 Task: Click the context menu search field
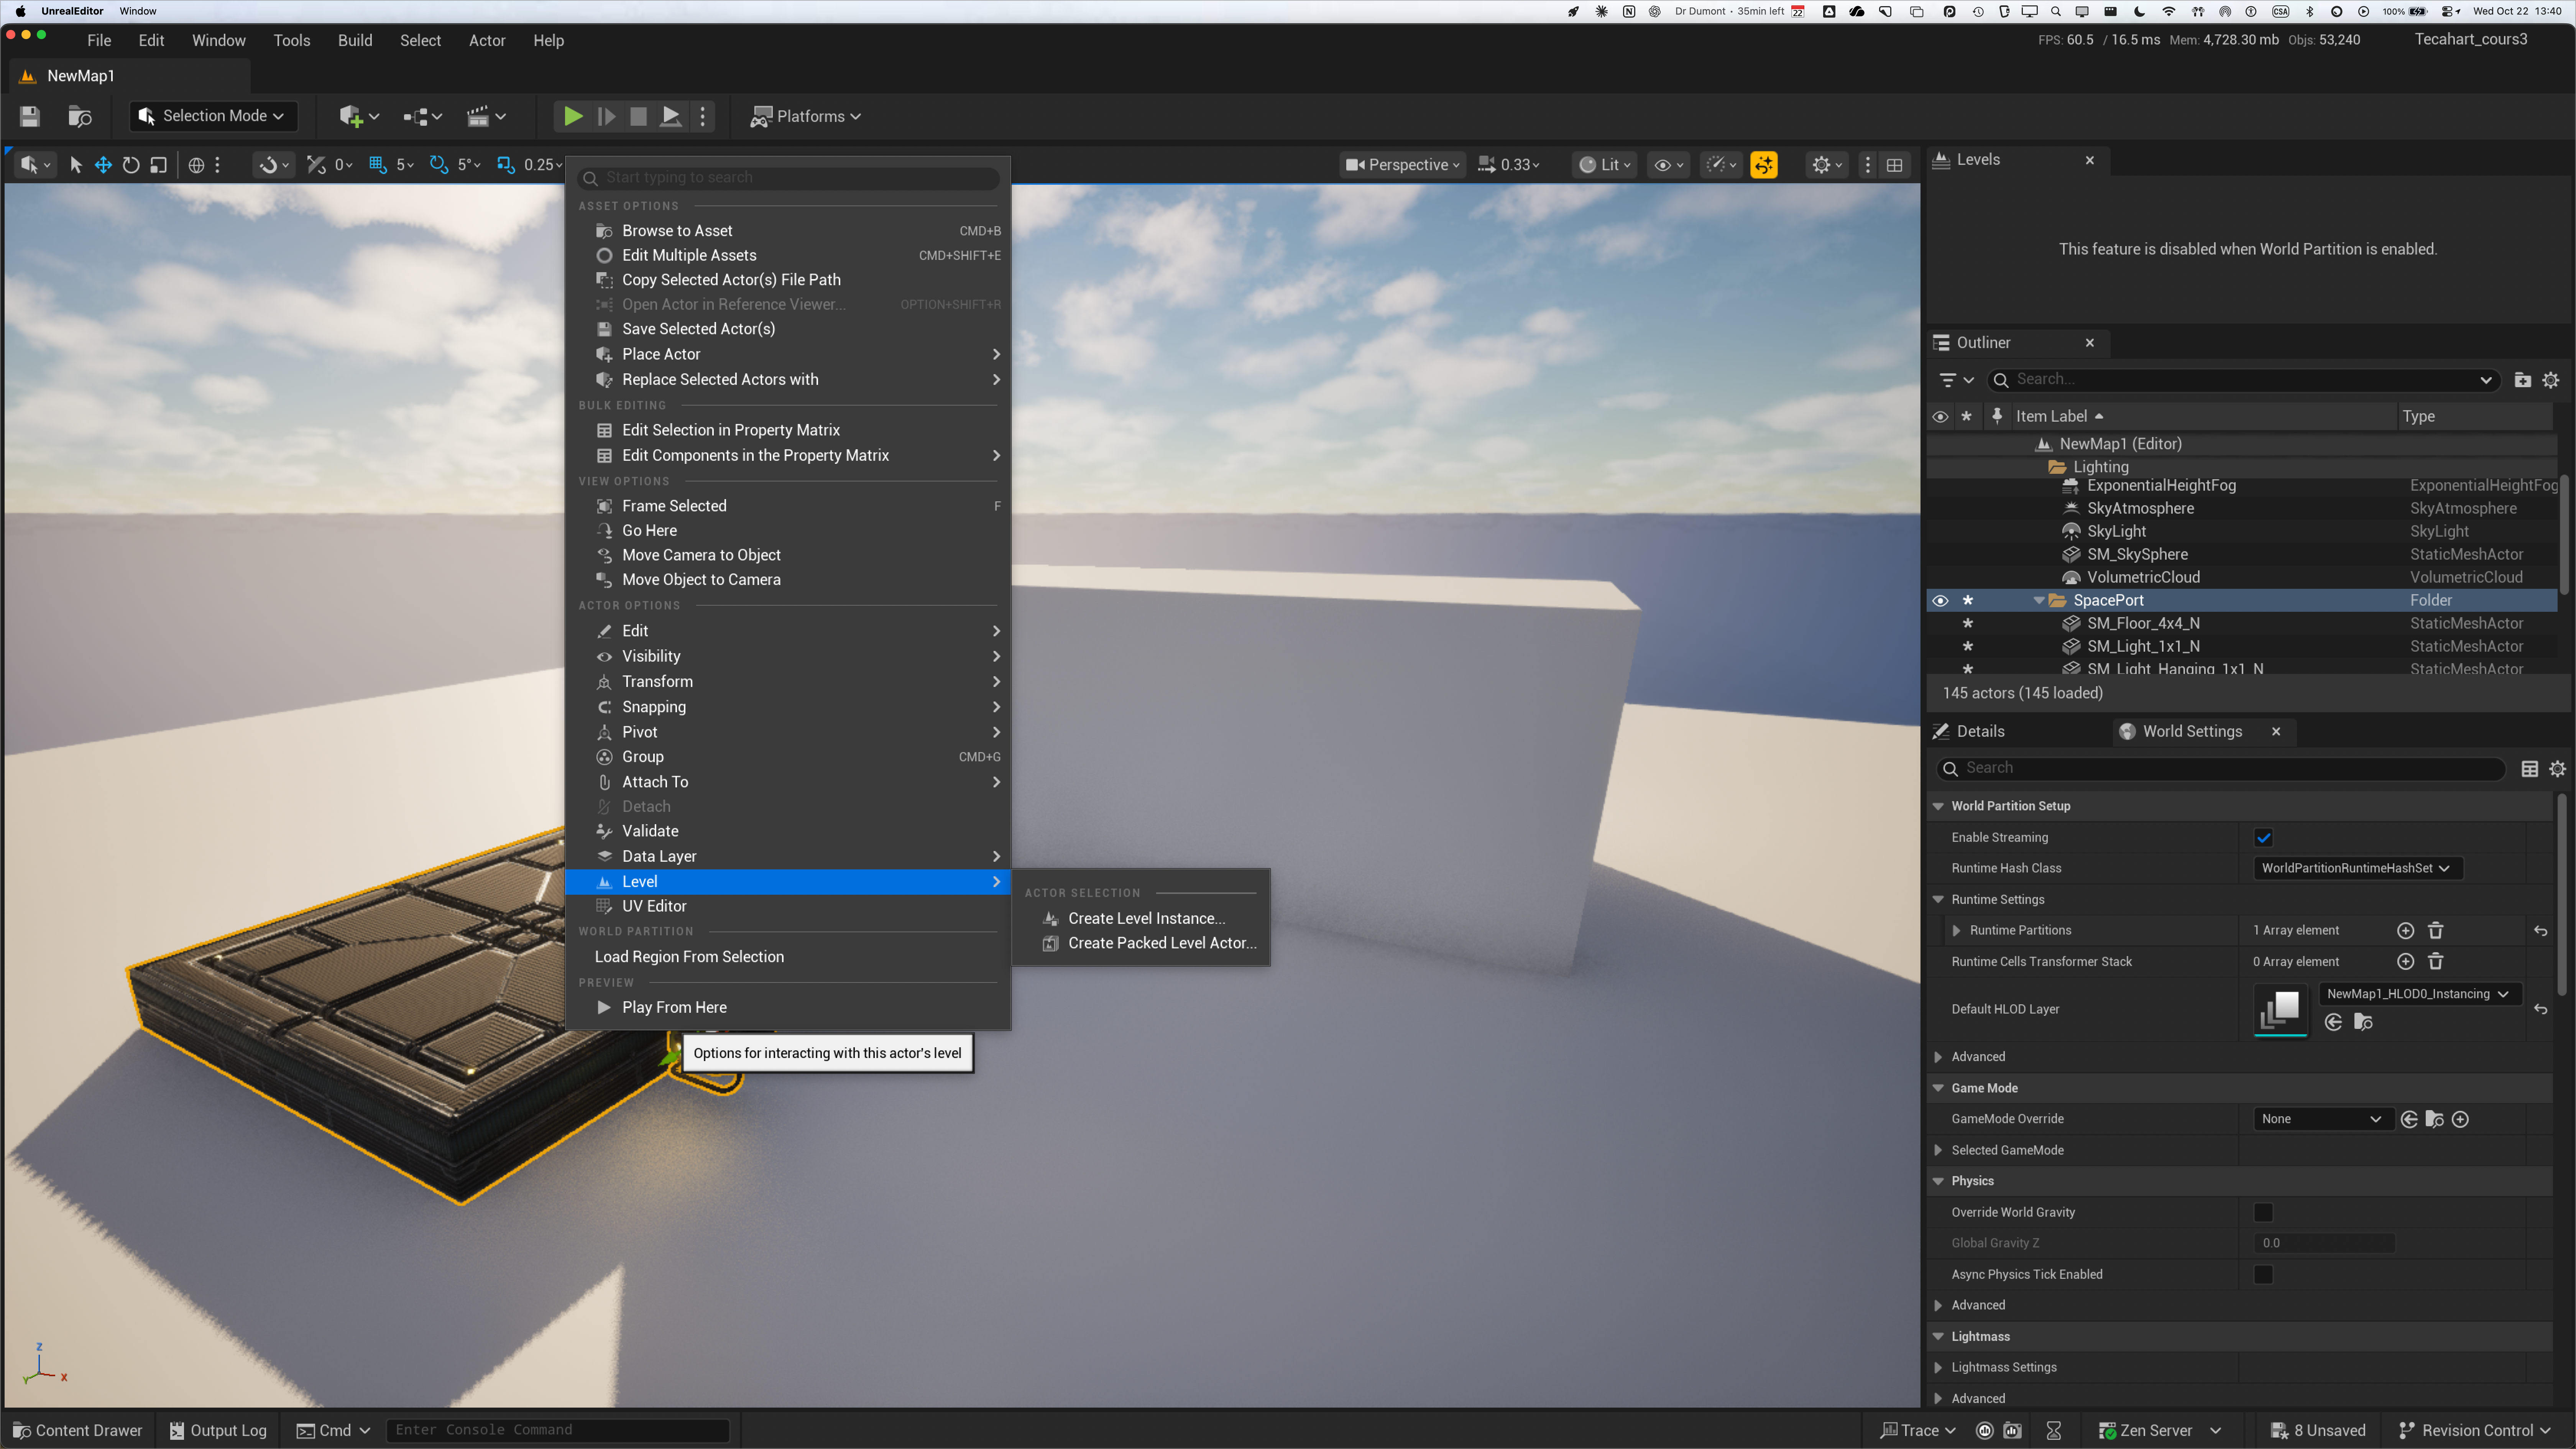click(x=788, y=177)
